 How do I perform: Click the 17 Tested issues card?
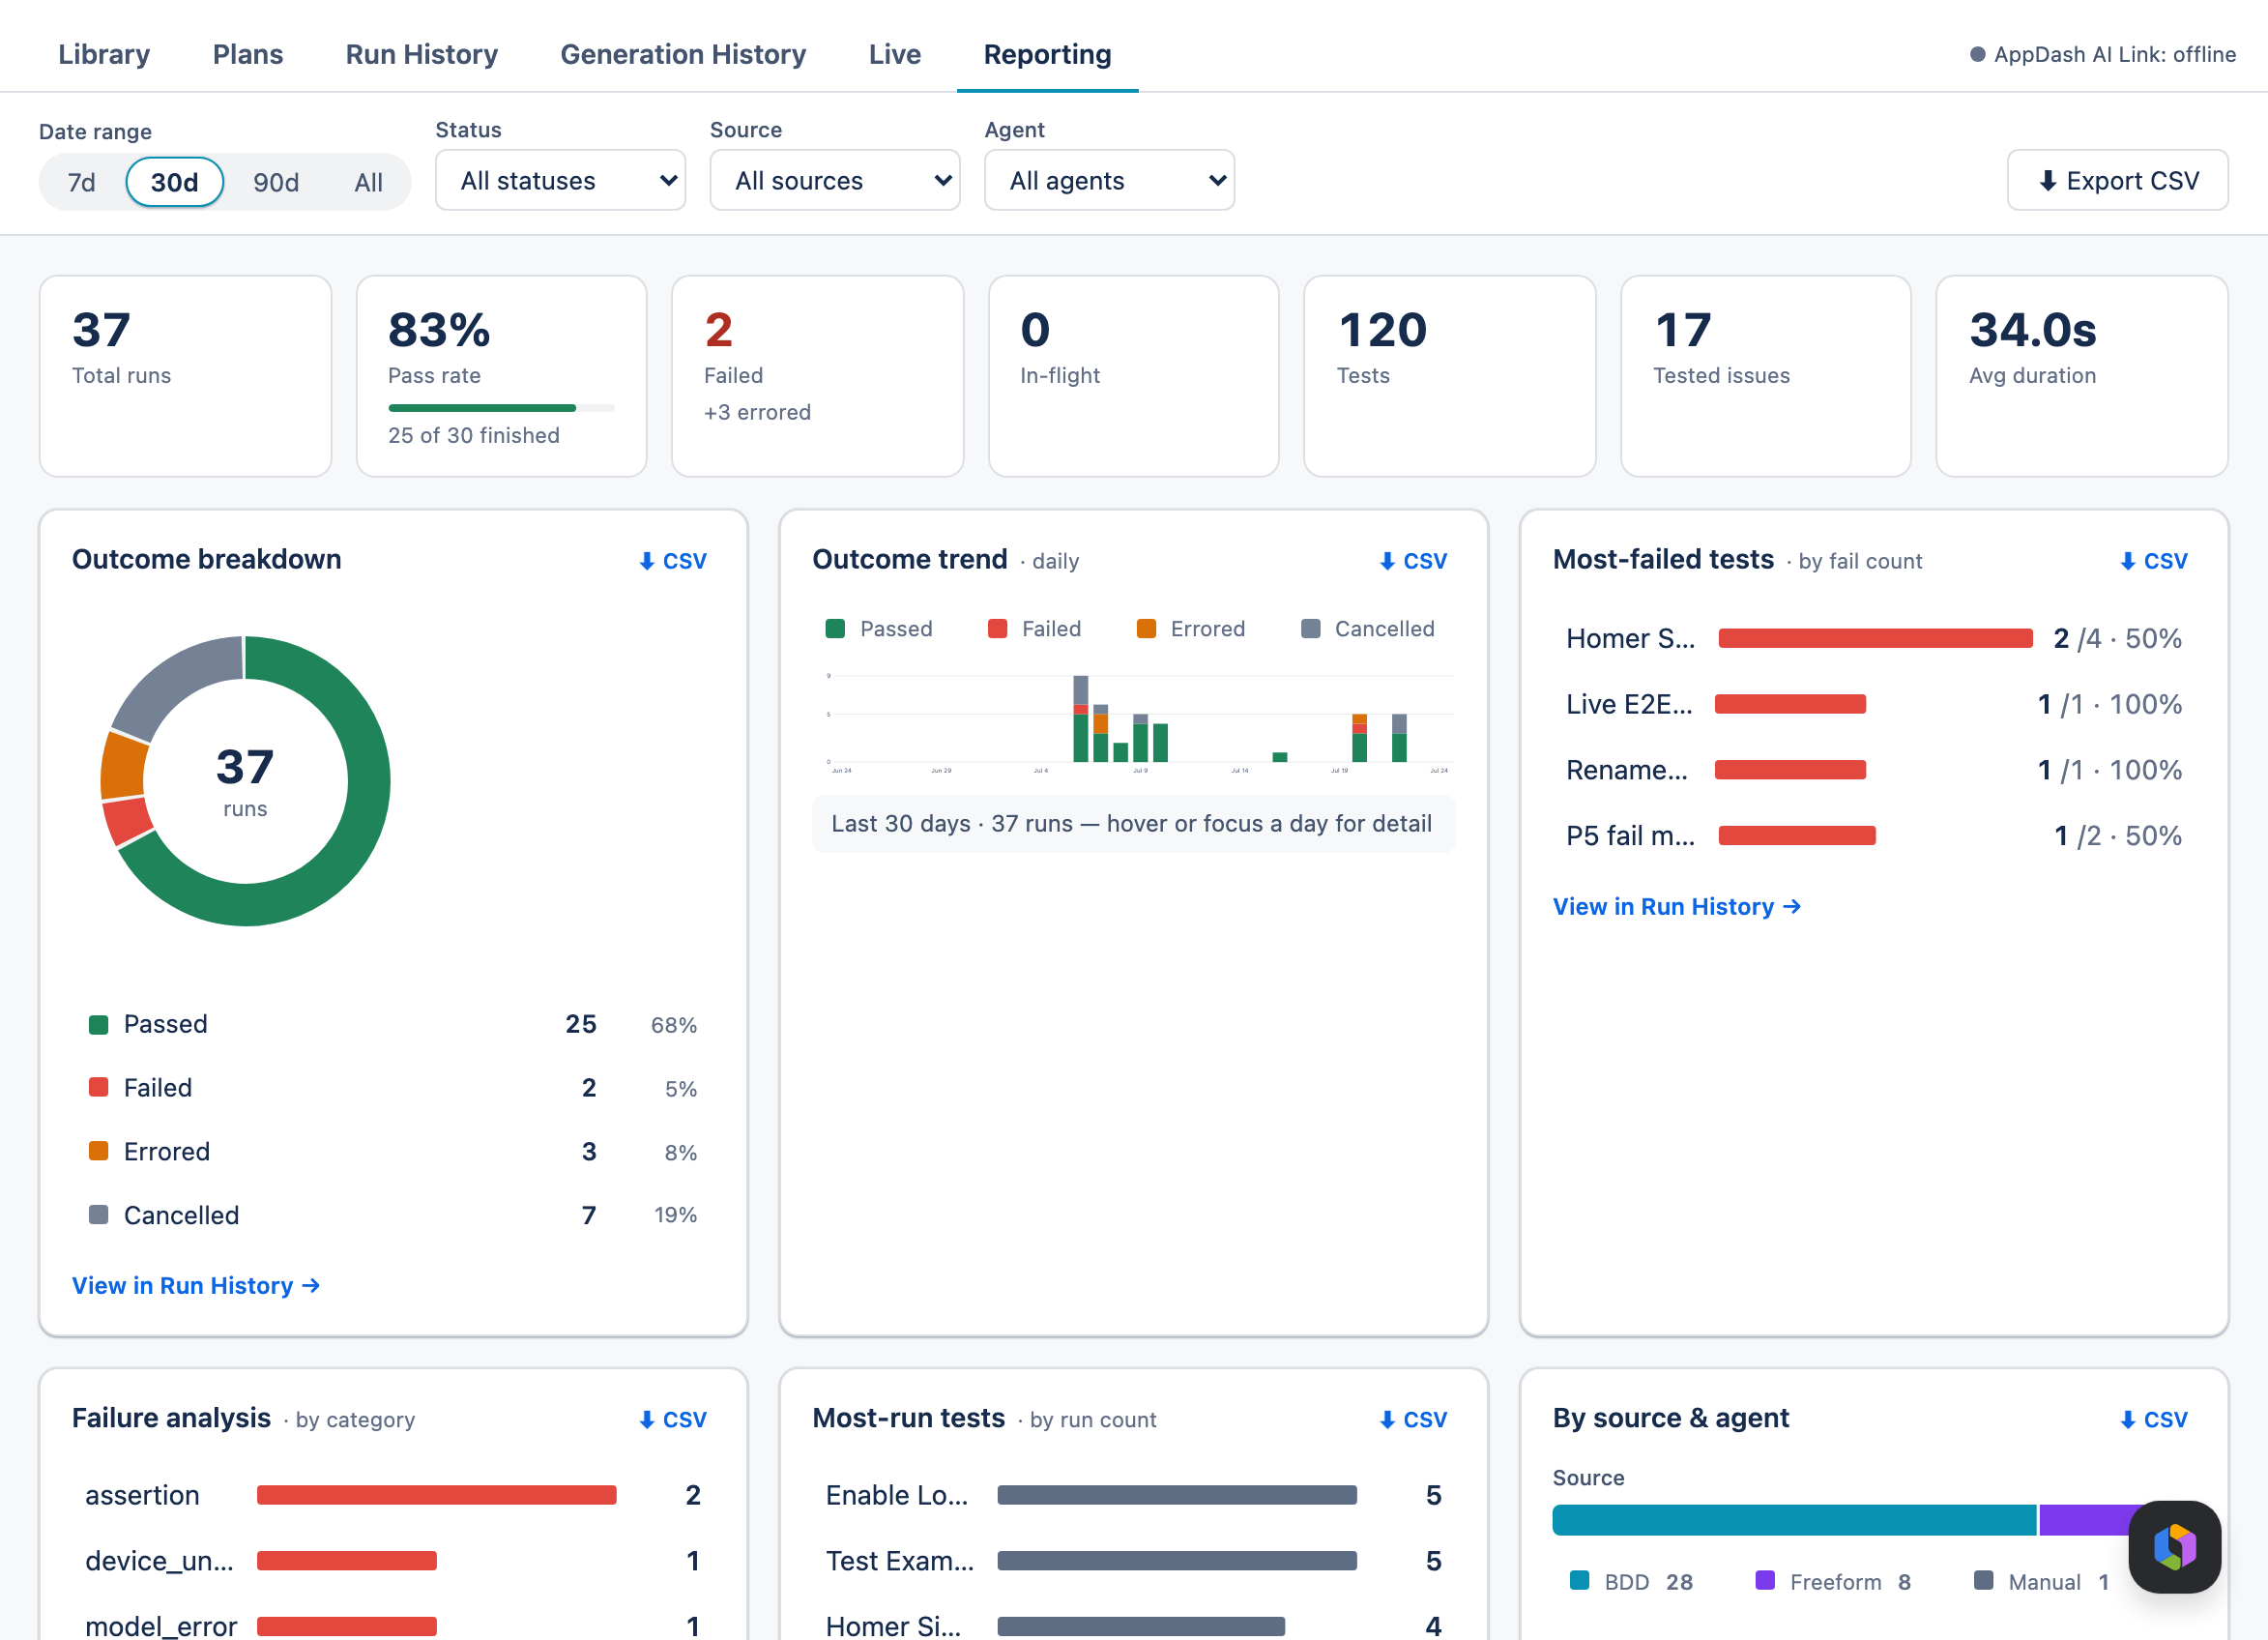1765,375
